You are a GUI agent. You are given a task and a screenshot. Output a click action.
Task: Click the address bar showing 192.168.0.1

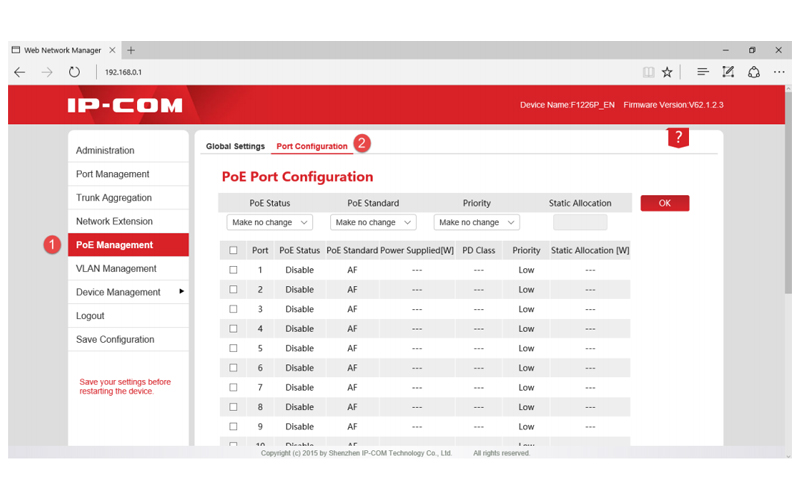point(123,72)
